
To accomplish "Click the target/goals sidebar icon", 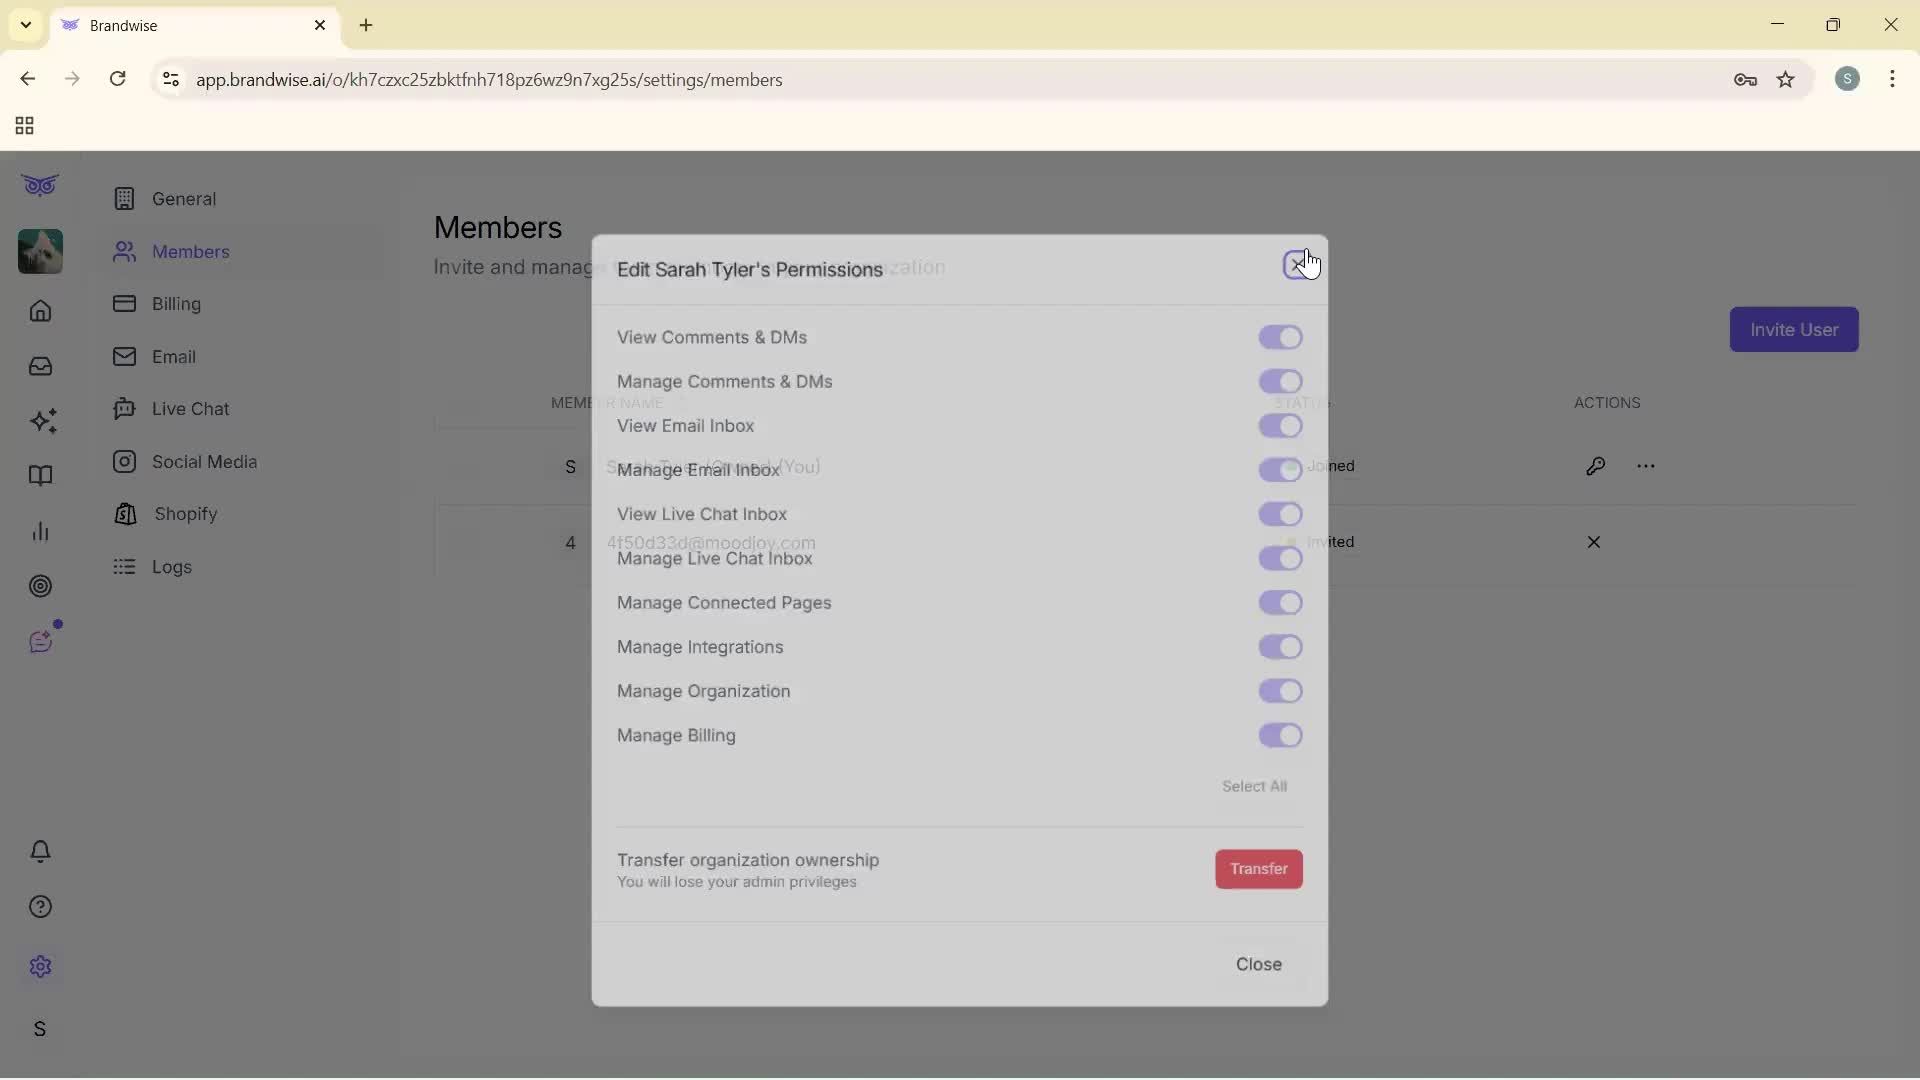I will click(x=40, y=587).
